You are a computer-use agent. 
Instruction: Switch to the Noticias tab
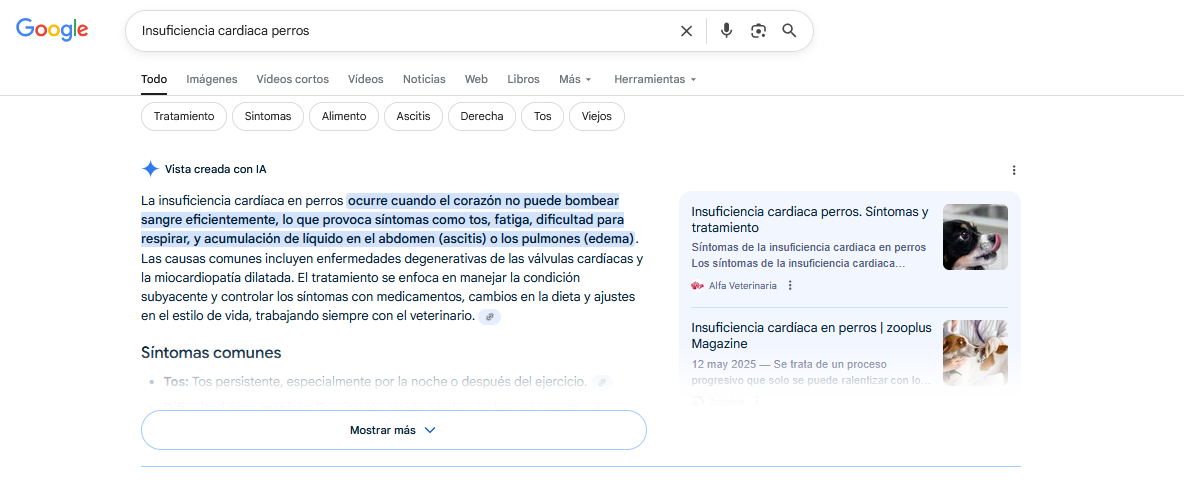424,79
